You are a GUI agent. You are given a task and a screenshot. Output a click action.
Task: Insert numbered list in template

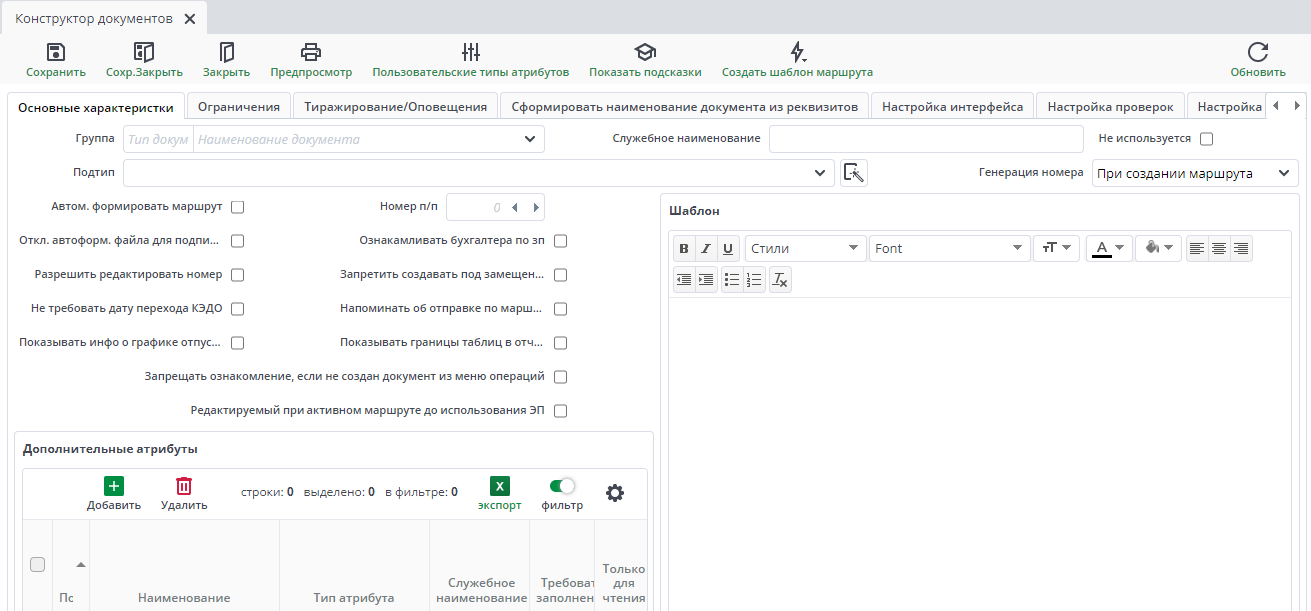(754, 280)
